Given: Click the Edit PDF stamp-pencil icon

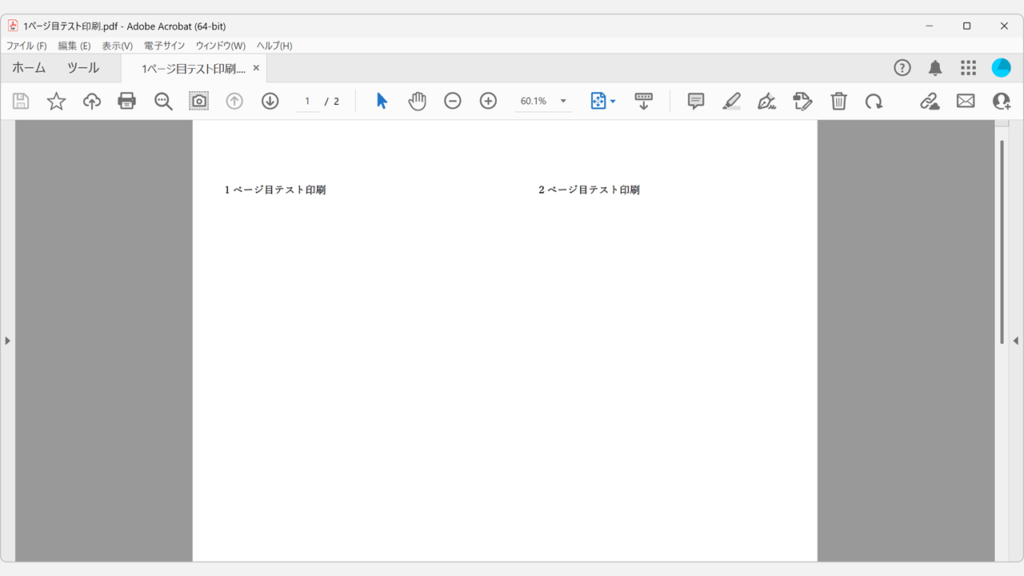Looking at the screenshot, I should pos(803,101).
